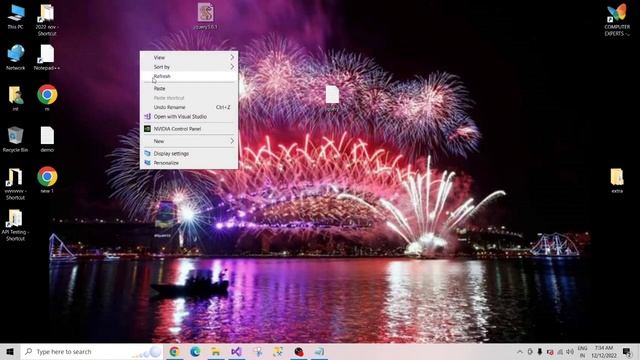Image resolution: width=640 pixels, height=360 pixels.
Task: Select the '2022 nov - Shortcut' folder icon
Action: [47, 13]
